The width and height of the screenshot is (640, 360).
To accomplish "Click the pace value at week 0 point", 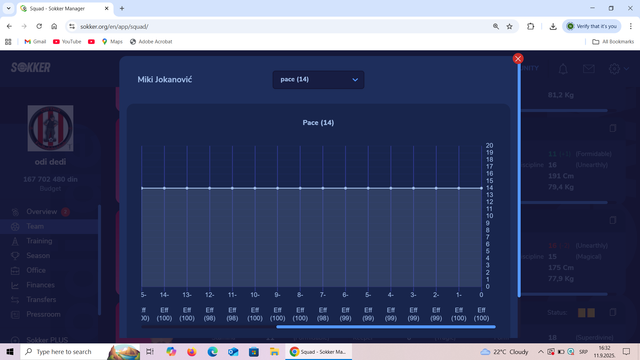I will 482,188.
